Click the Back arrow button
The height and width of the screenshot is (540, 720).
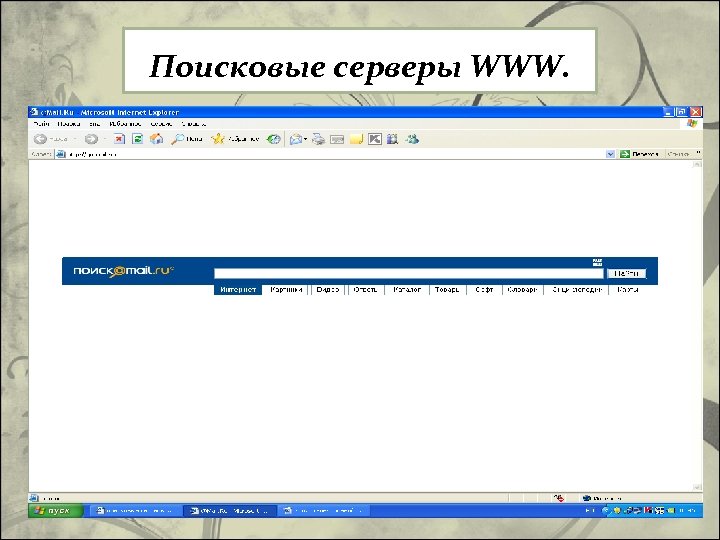click(x=40, y=139)
